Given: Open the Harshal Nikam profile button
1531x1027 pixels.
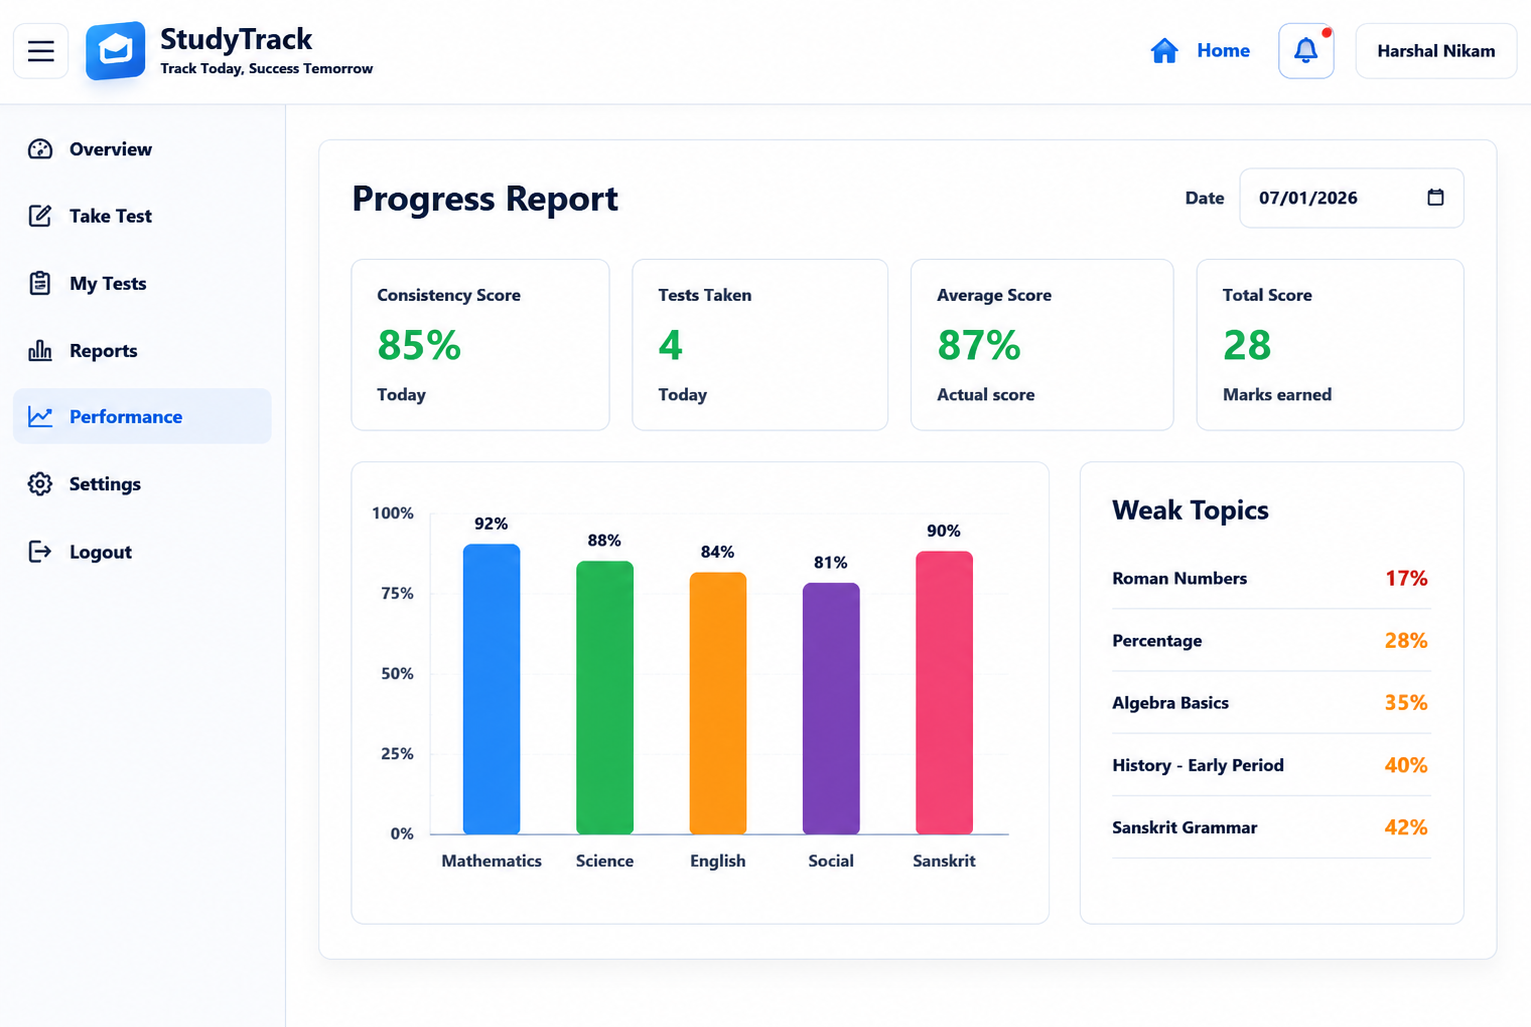Looking at the screenshot, I should (x=1436, y=51).
